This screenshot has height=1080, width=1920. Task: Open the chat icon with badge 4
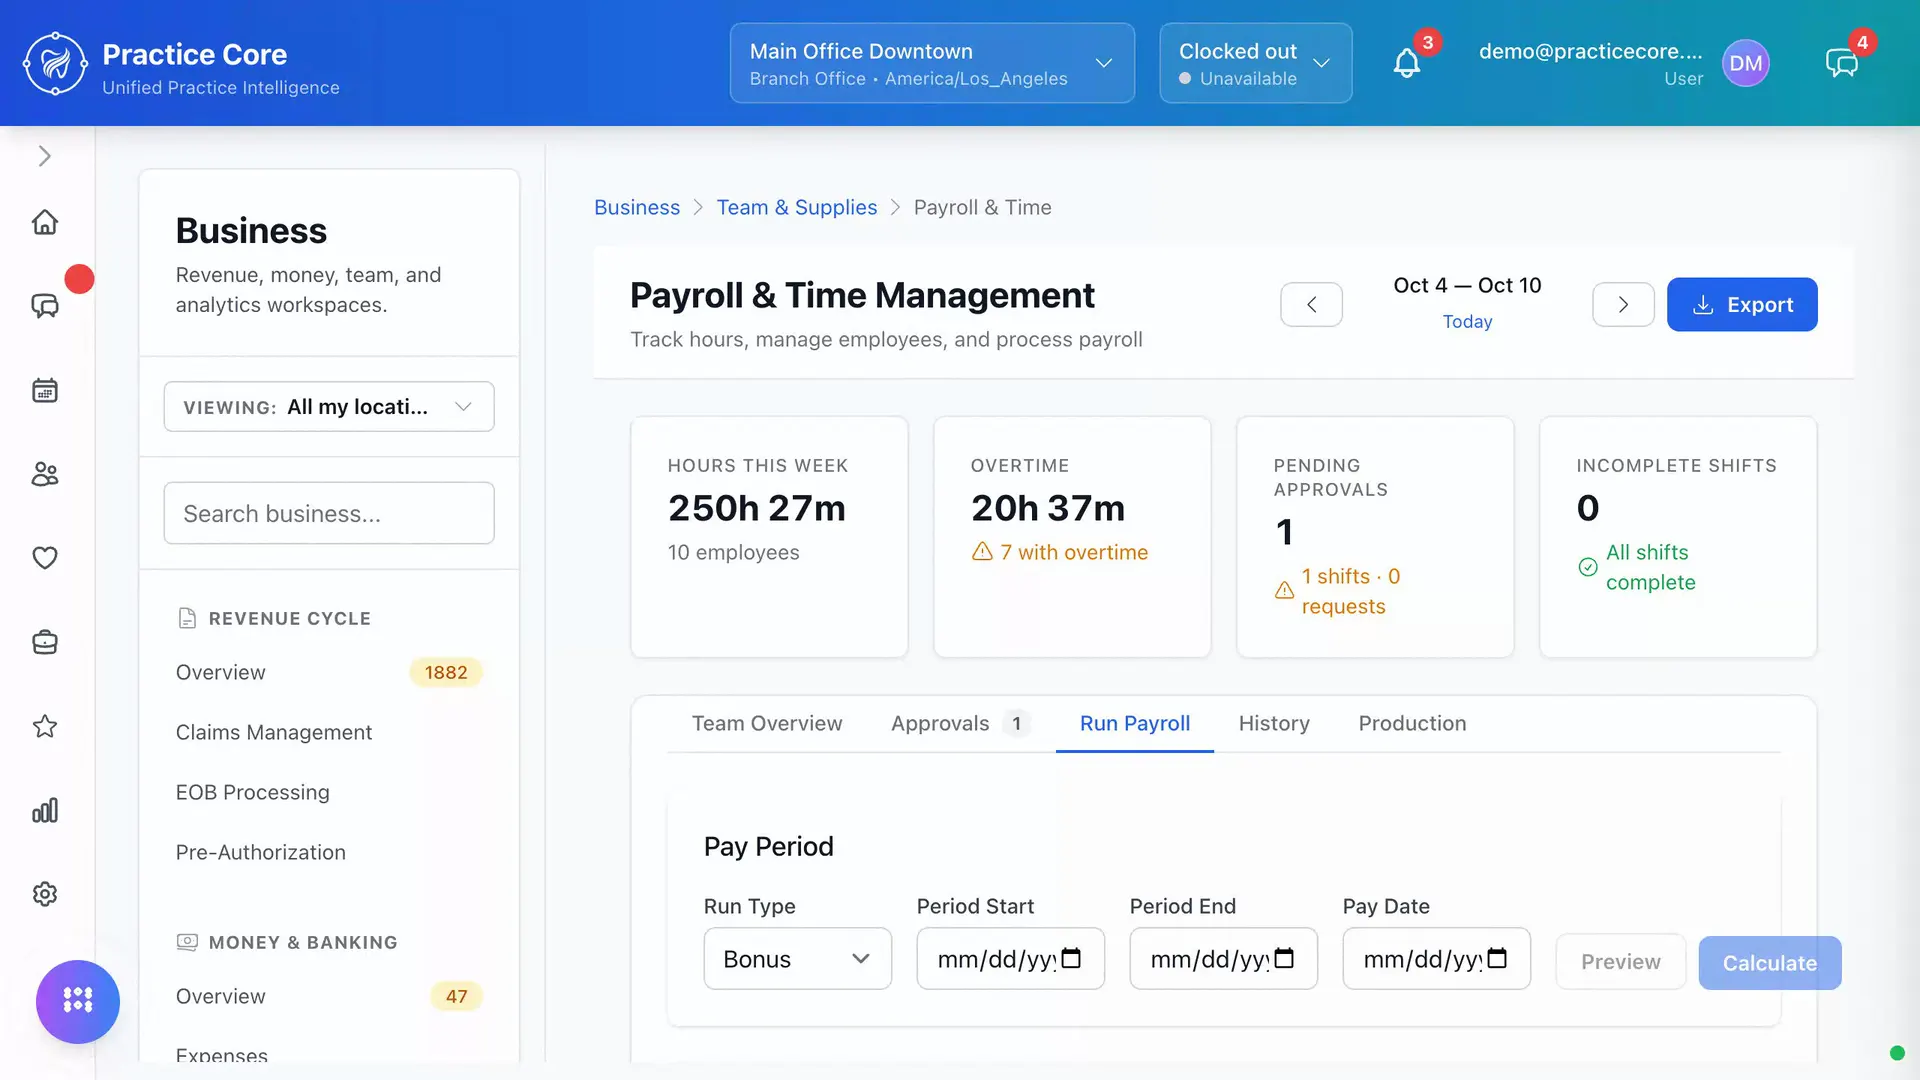[x=1841, y=64]
